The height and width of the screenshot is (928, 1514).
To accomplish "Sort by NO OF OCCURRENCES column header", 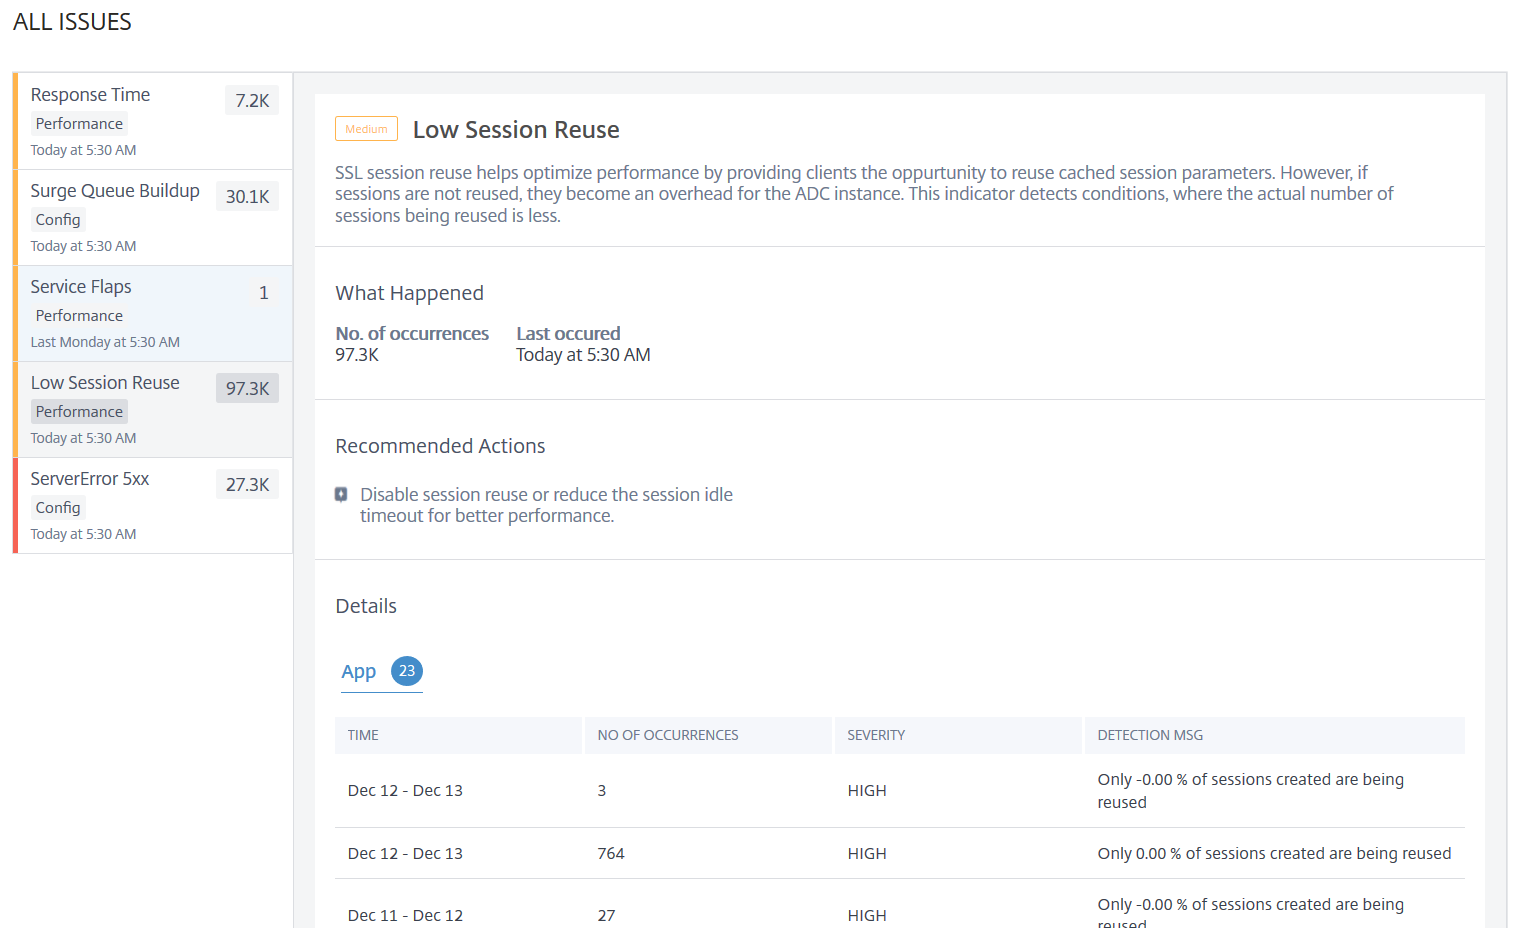I will coord(667,735).
